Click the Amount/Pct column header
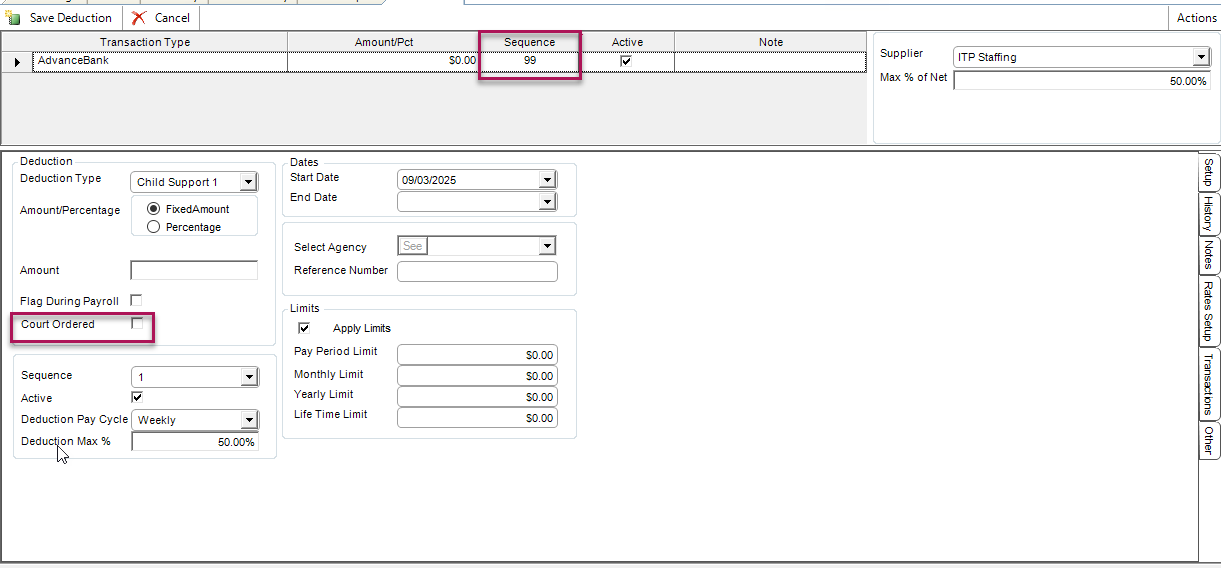Viewport: 1221px width, 568px height. [384, 42]
